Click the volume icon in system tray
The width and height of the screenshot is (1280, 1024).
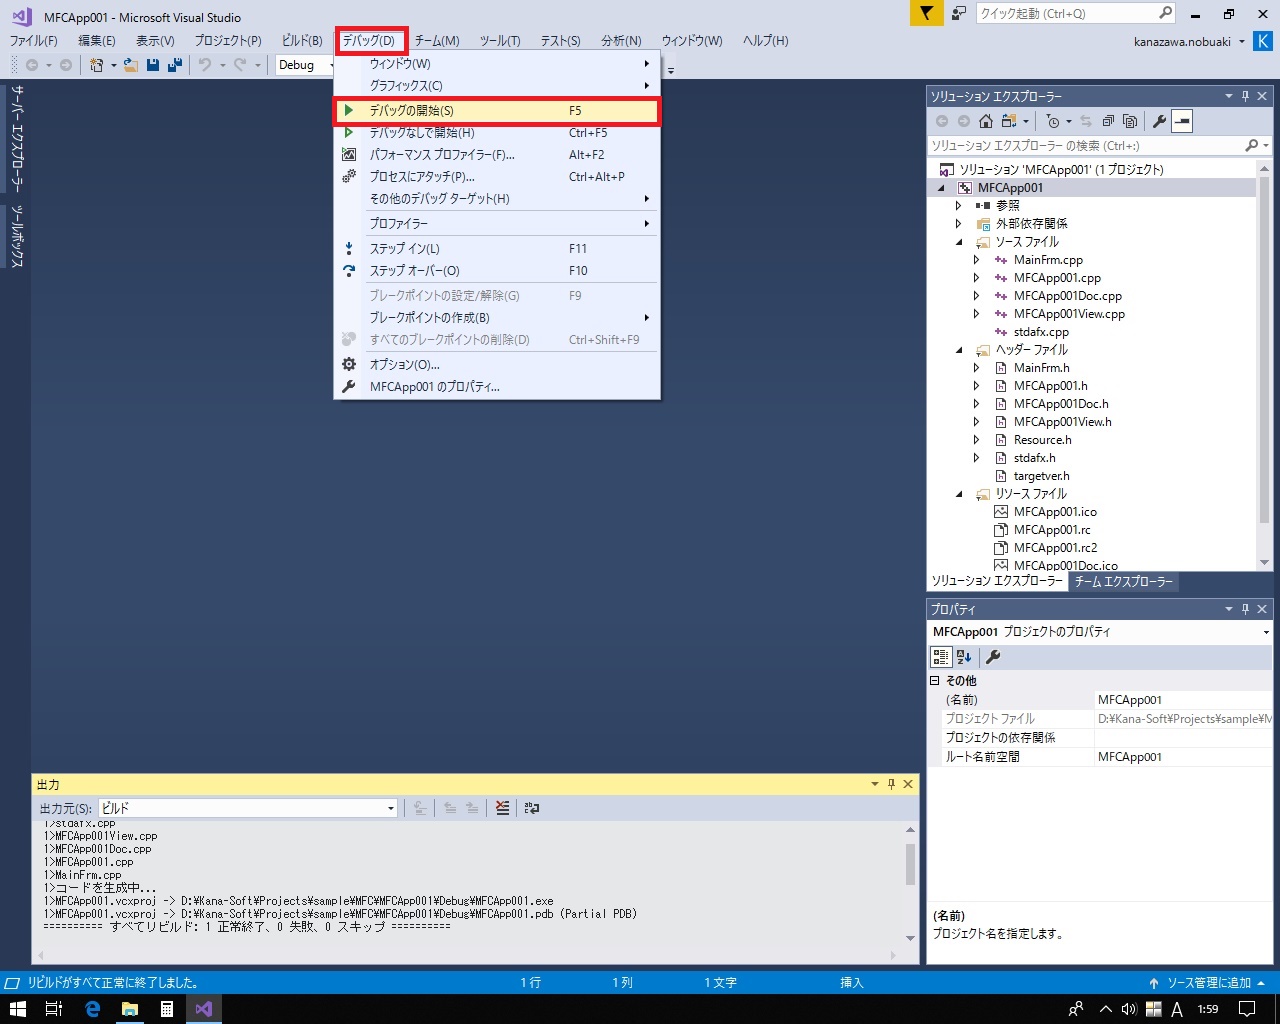tap(1129, 1009)
